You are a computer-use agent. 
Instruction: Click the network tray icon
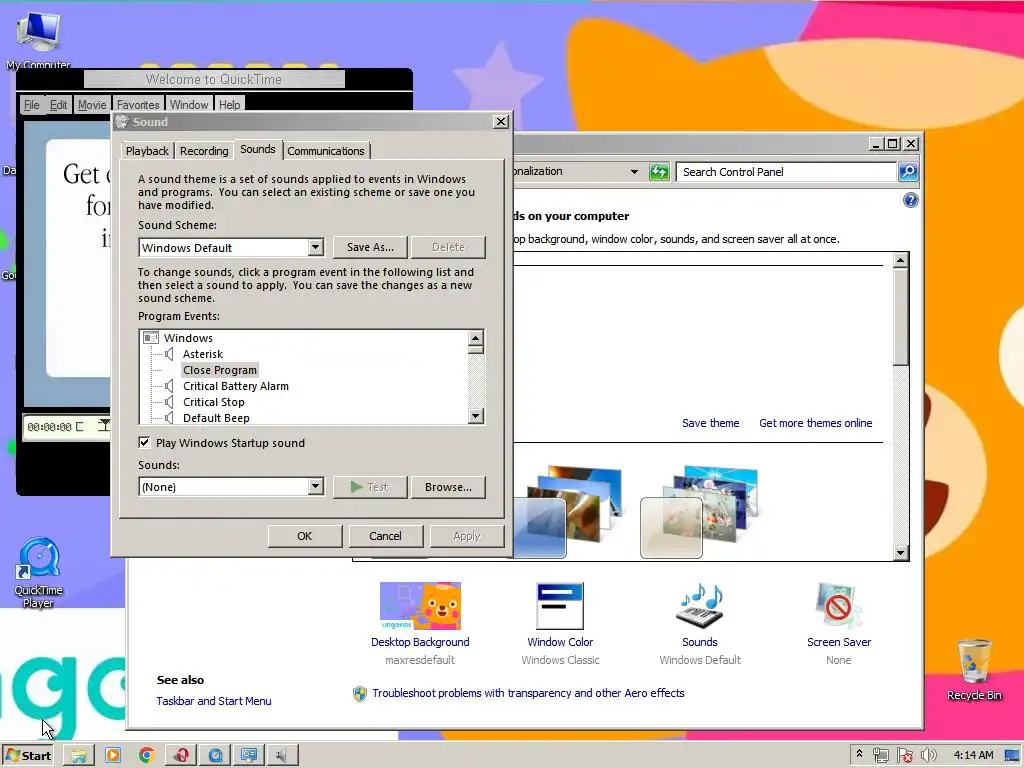(x=880, y=755)
